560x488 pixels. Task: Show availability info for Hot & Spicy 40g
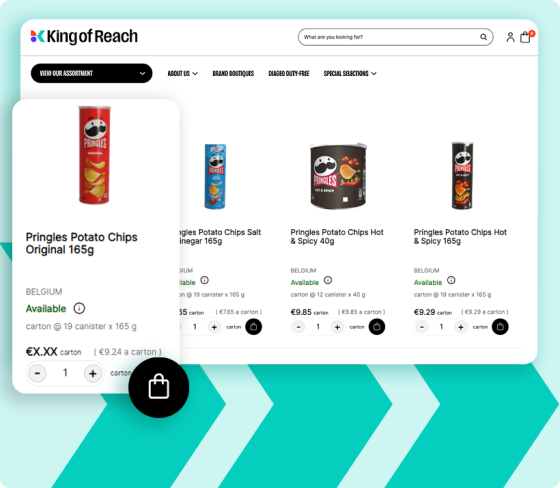point(328,280)
